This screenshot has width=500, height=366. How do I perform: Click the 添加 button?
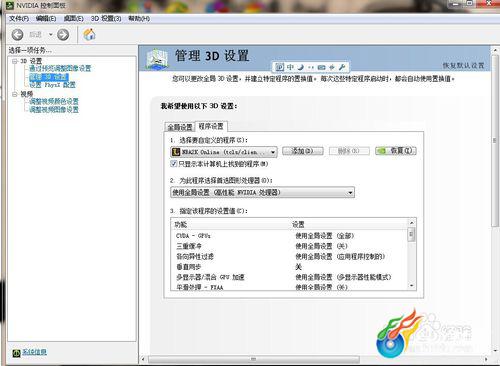click(x=303, y=151)
